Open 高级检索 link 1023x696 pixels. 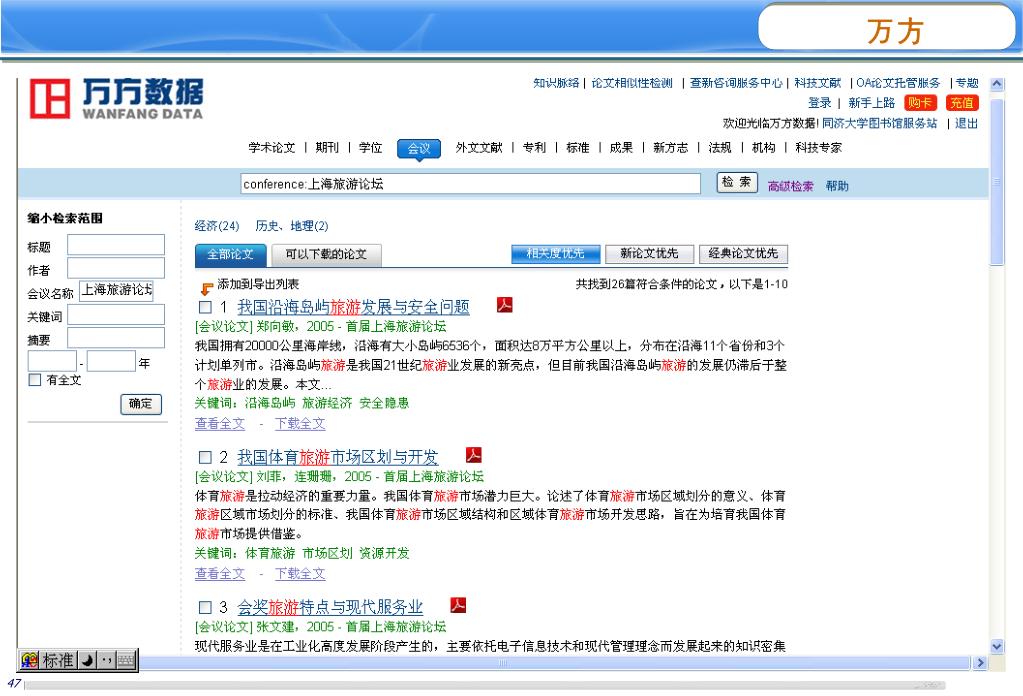click(x=790, y=186)
